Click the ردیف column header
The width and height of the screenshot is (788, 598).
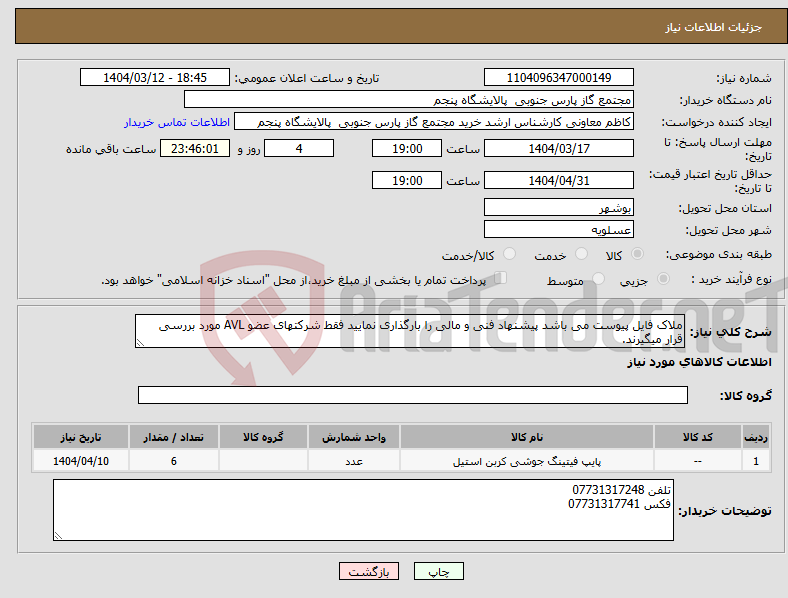pyautogui.click(x=756, y=437)
